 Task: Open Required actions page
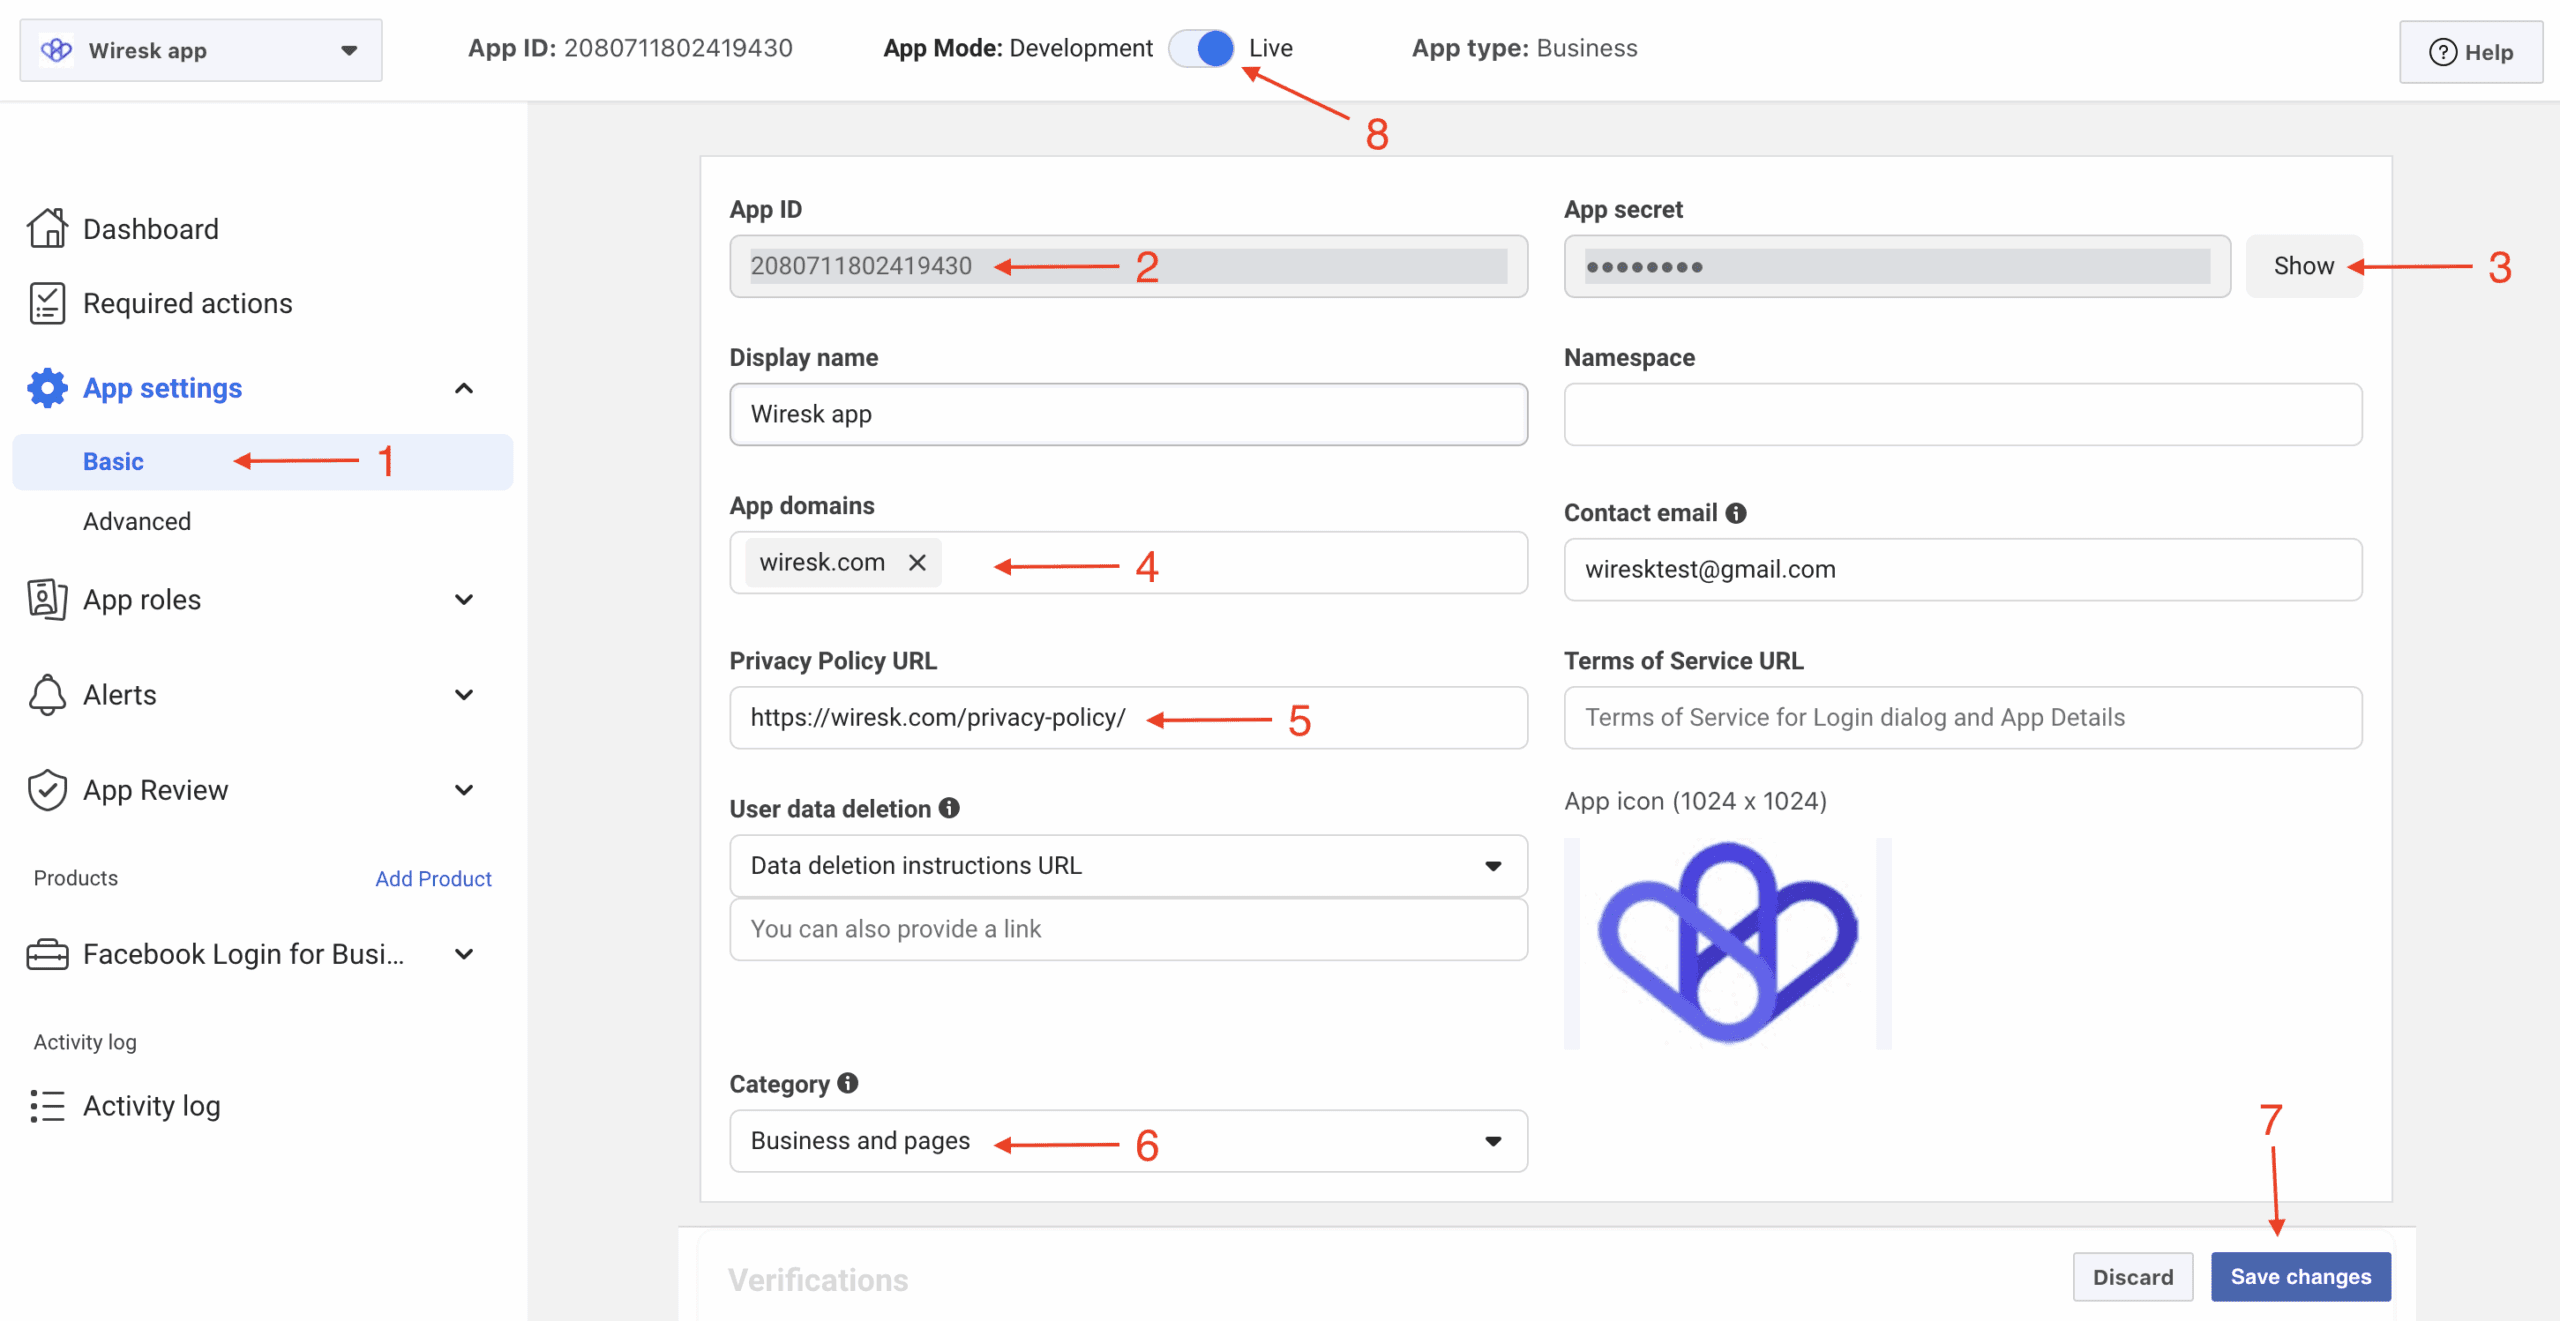(187, 303)
